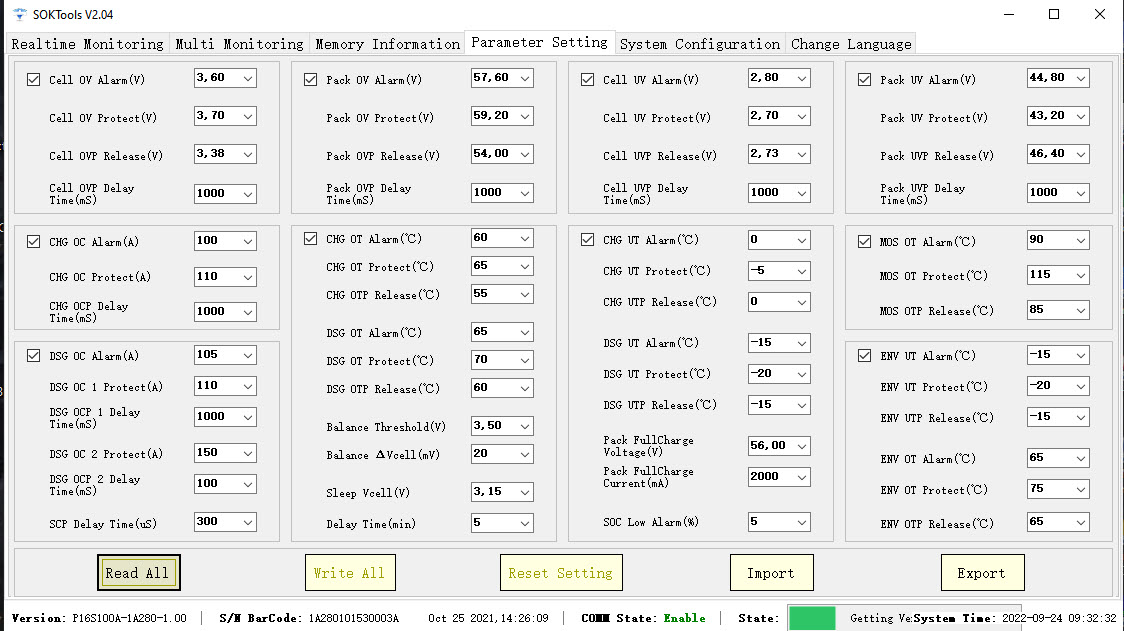Expand the Balance Threshold dropdown arrow

pos(525,426)
